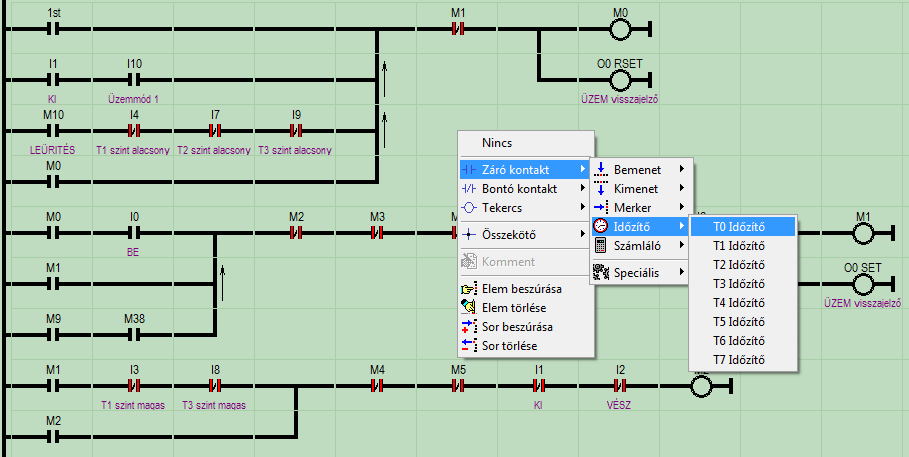The width and height of the screenshot is (909, 457).
Task: Click the Időzítő clock icon
Action: [x=601, y=227]
